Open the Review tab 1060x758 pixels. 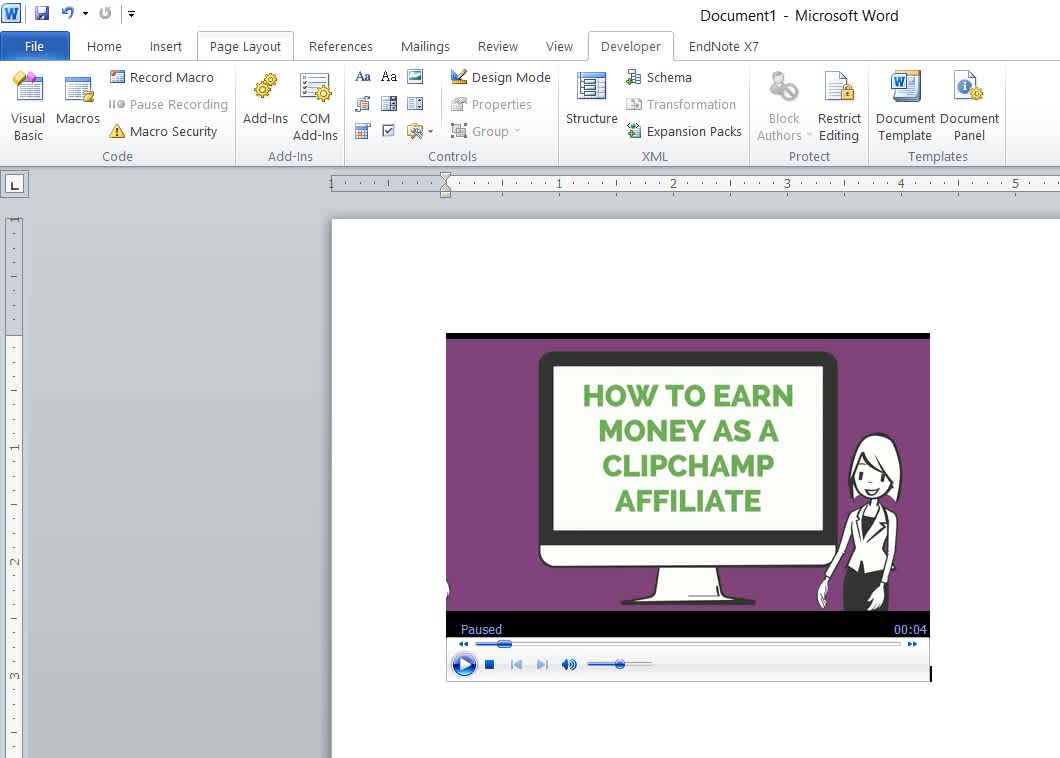pyautogui.click(x=498, y=46)
